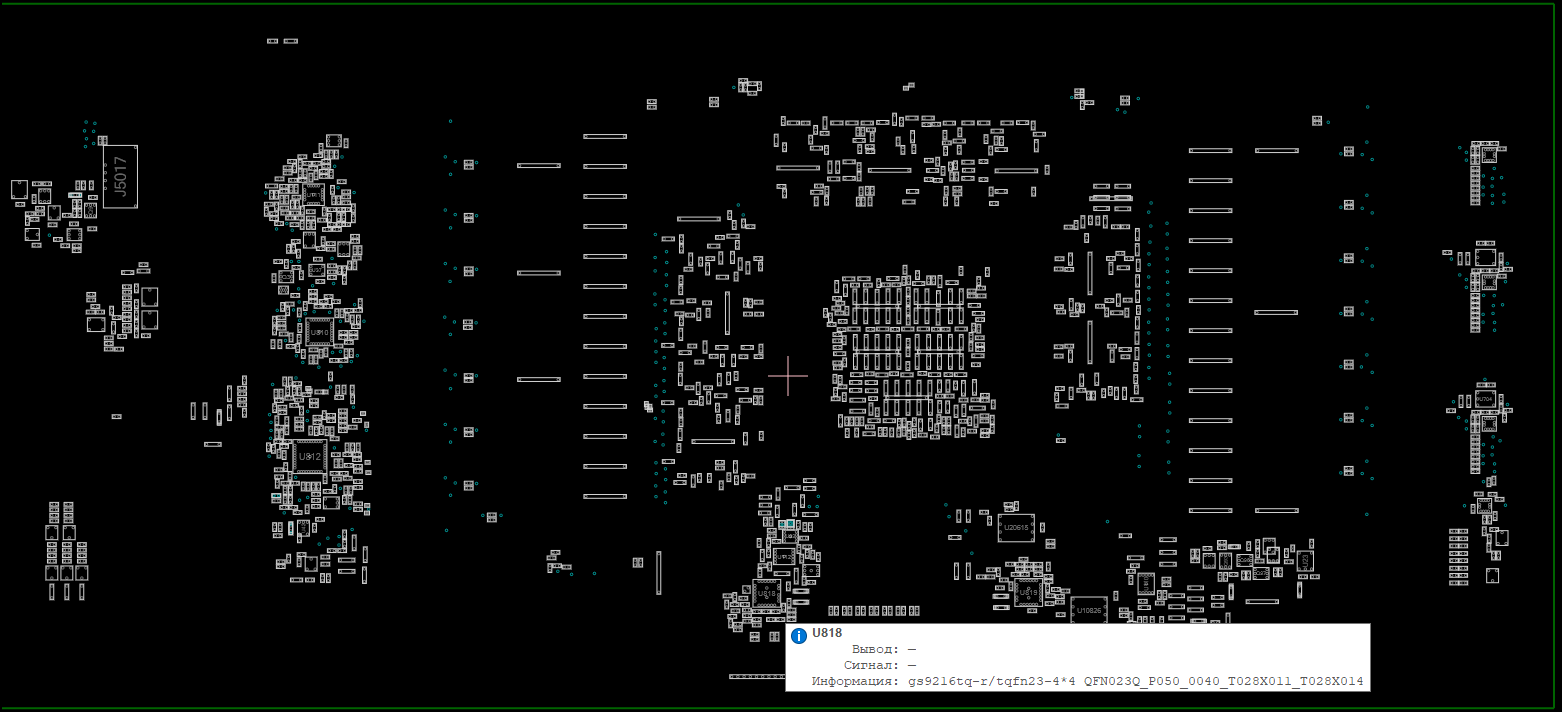Click the U812 chip on the board

[x=310, y=457]
